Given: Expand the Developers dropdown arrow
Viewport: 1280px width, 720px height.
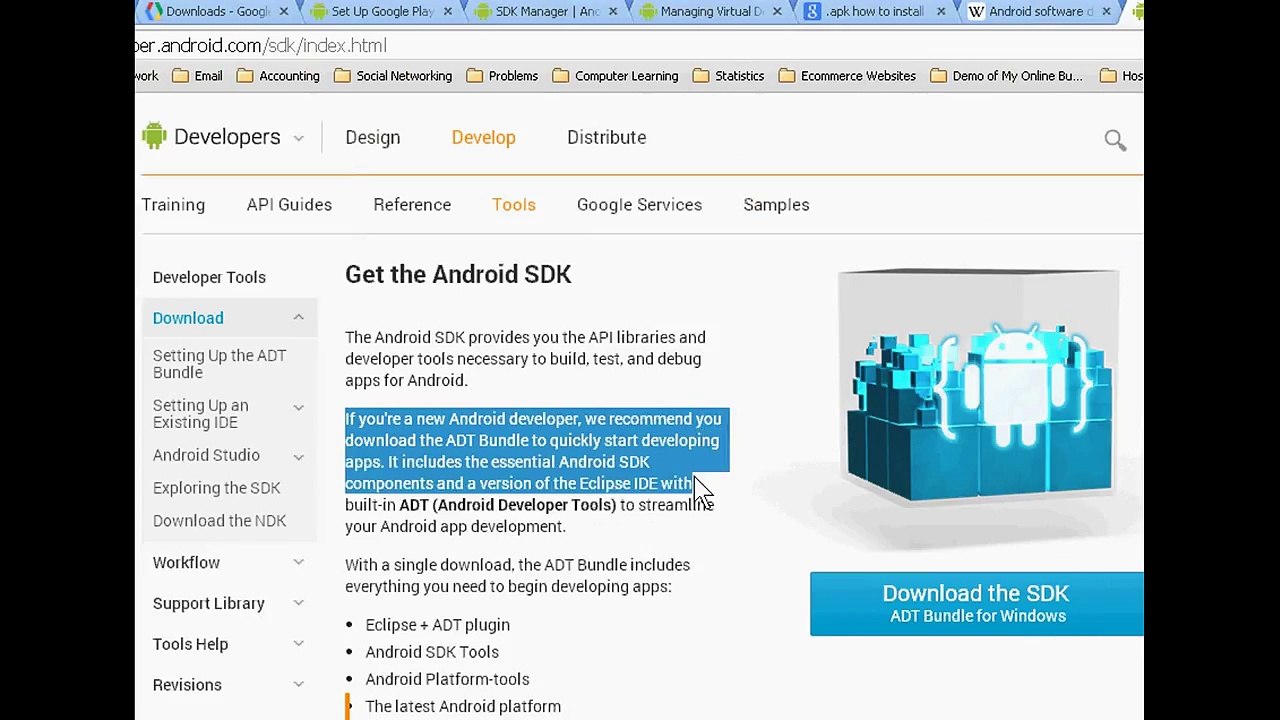Looking at the screenshot, I should point(298,138).
